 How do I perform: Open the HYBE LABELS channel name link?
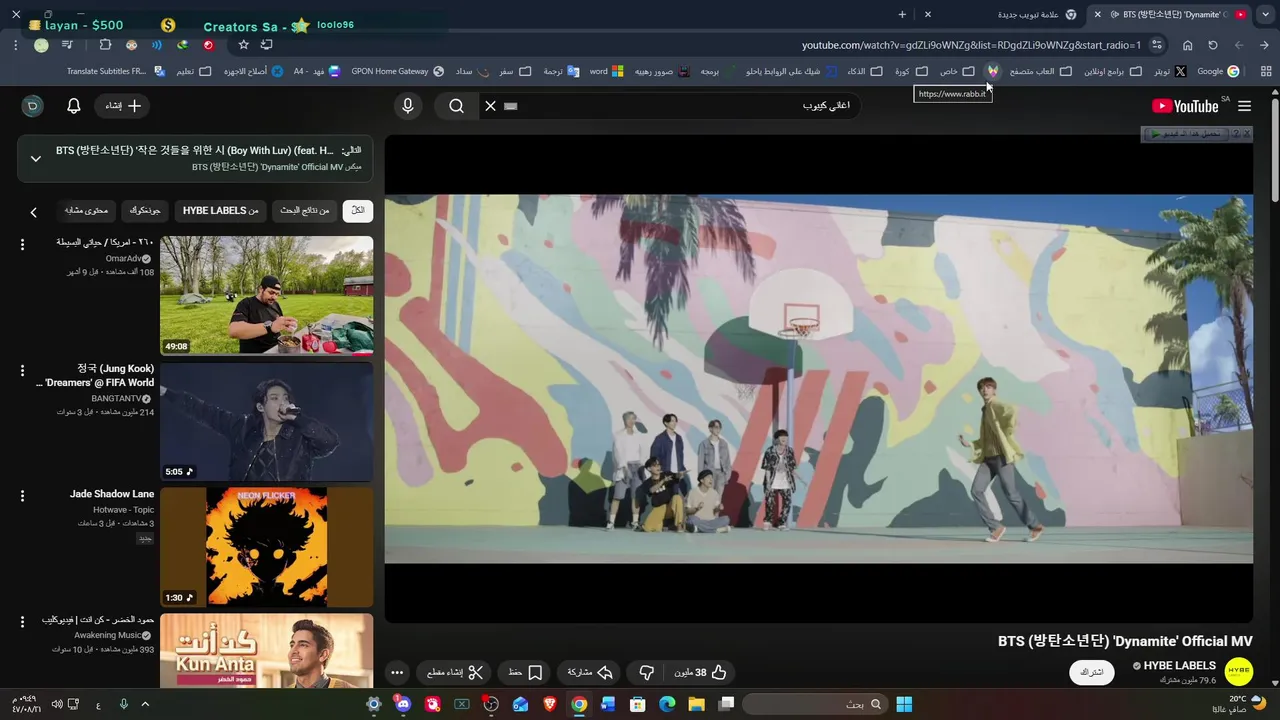point(1180,666)
